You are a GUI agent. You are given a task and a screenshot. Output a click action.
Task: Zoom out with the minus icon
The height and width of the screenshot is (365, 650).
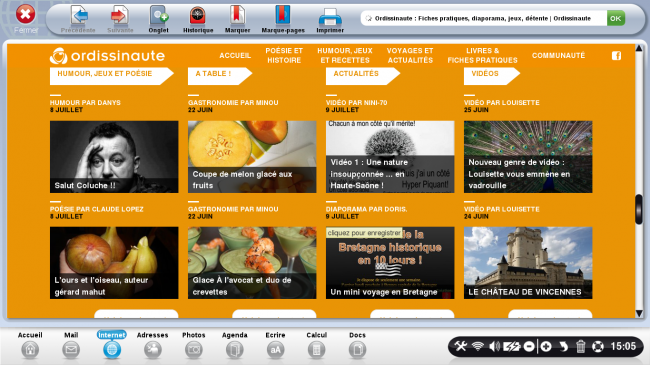[x=529, y=346]
